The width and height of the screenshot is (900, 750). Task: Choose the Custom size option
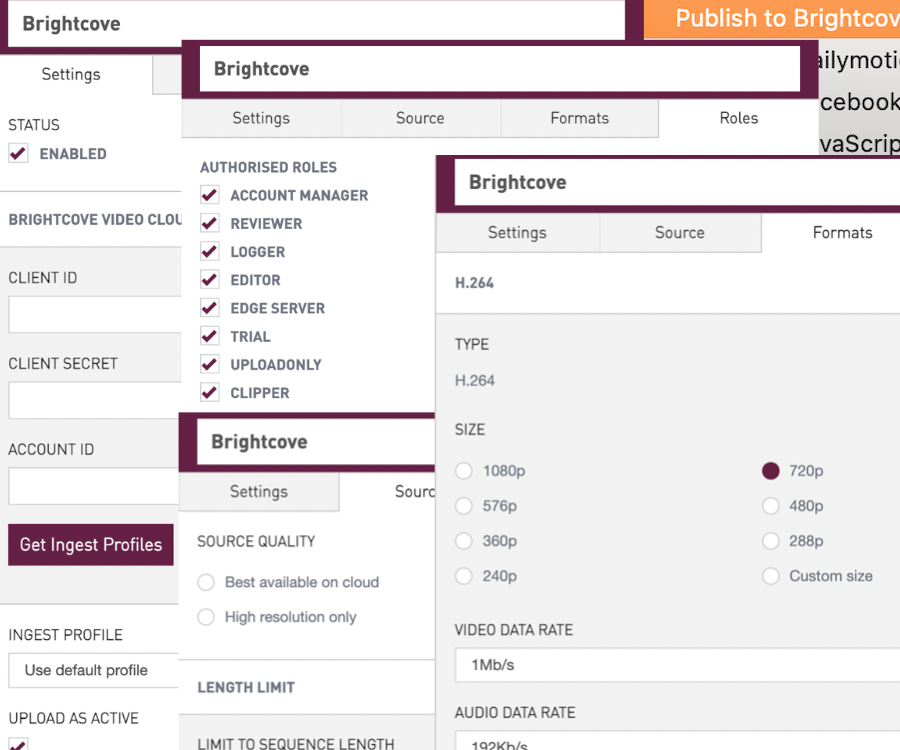coord(770,576)
